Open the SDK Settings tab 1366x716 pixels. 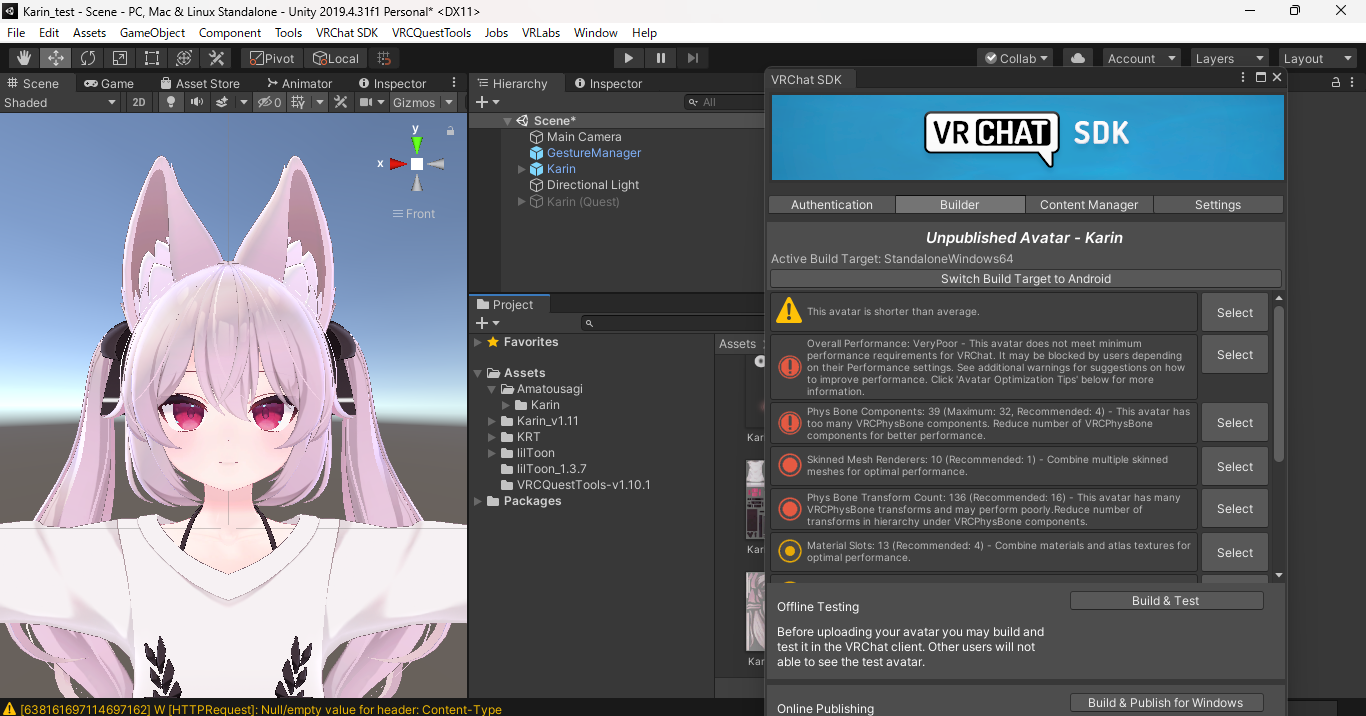pyautogui.click(x=1218, y=204)
